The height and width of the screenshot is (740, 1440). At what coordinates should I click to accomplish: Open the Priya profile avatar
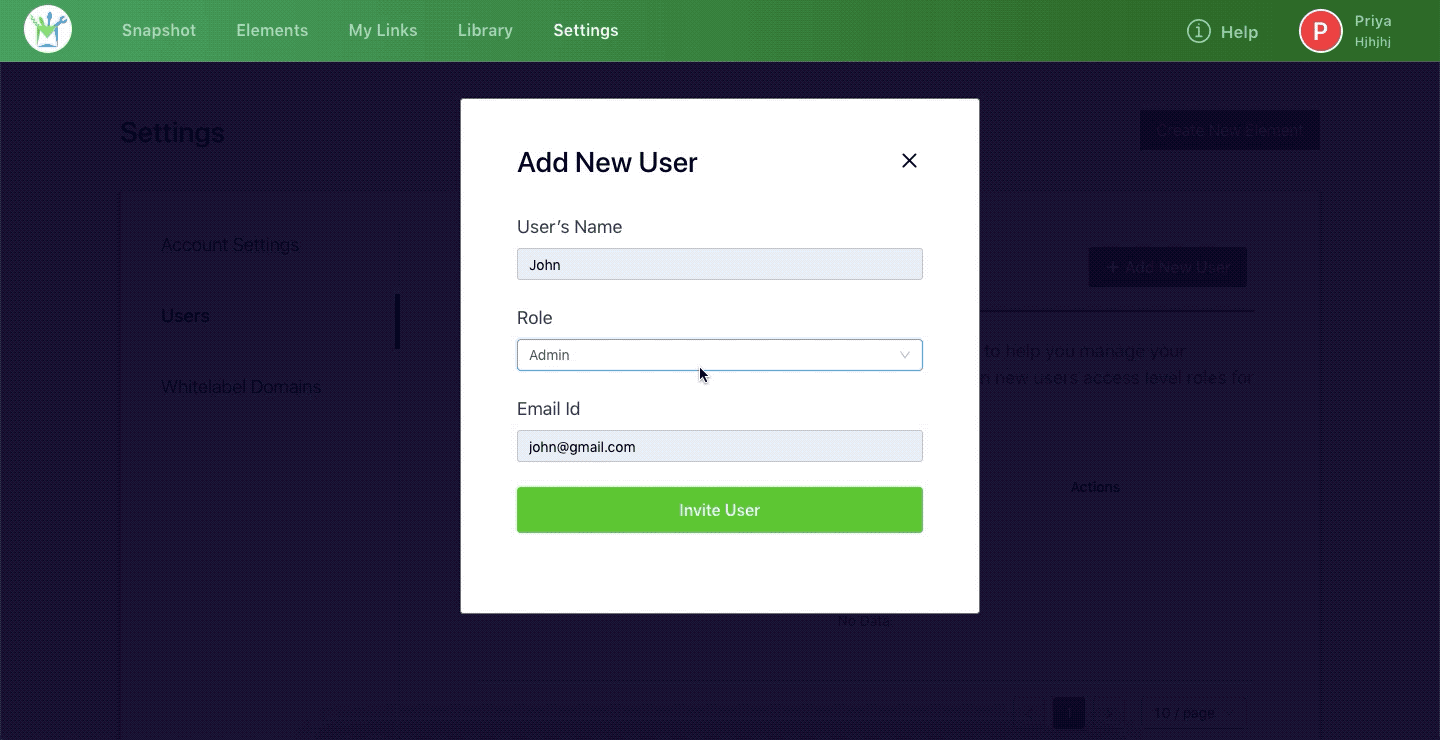click(1320, 31)
